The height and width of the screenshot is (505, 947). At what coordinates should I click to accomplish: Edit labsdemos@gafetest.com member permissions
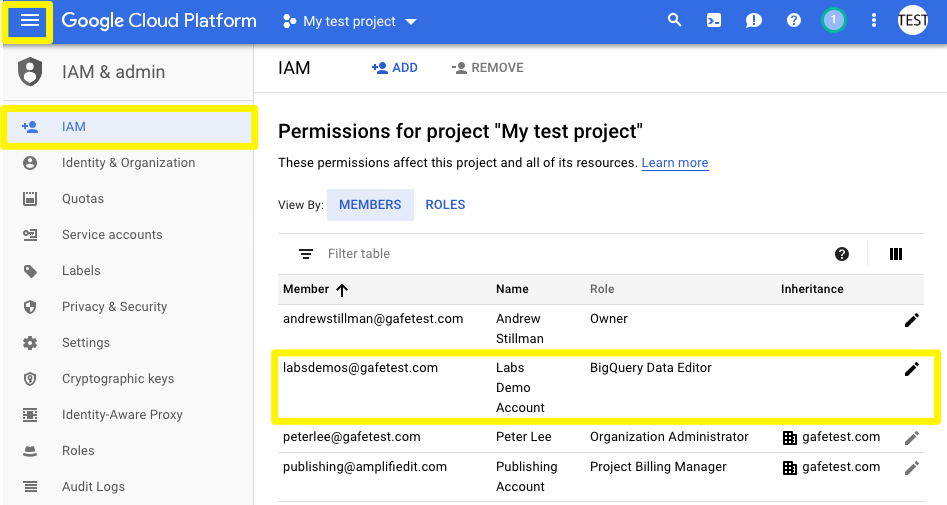(911, 369)
